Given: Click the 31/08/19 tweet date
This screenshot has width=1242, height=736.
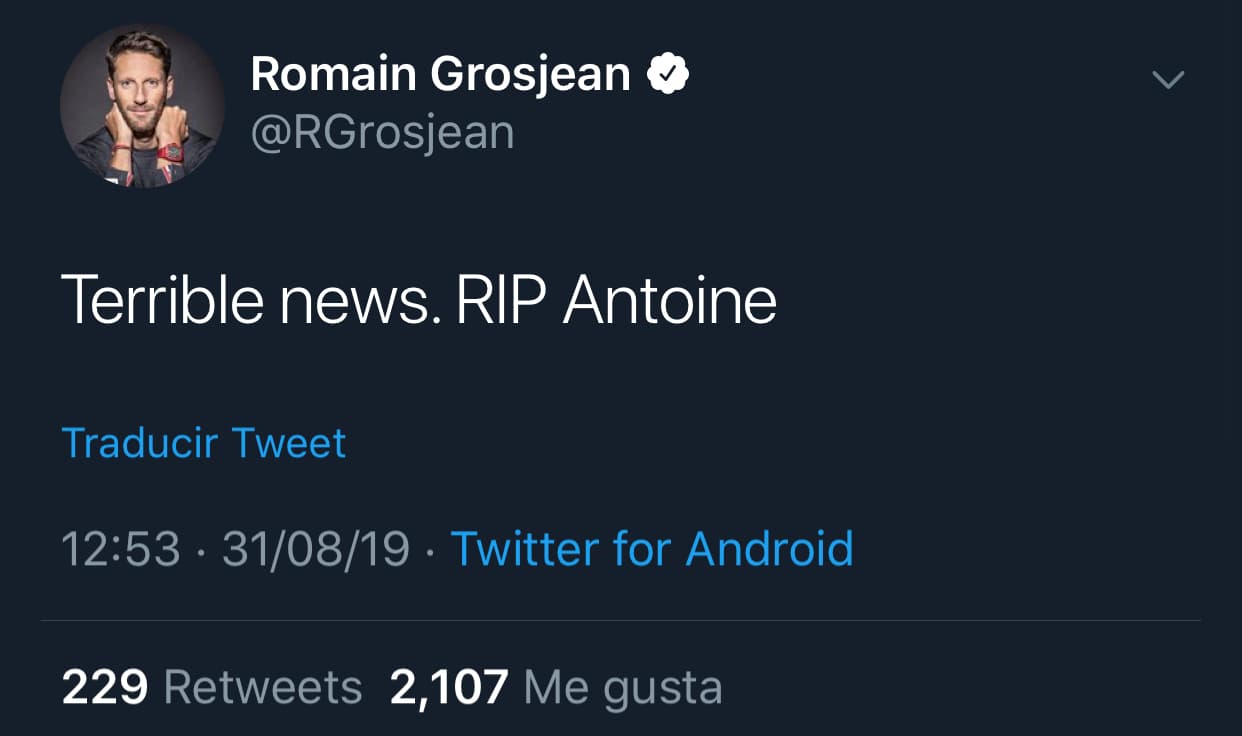Looking at the screenshot, I should [x=316, y=549].
